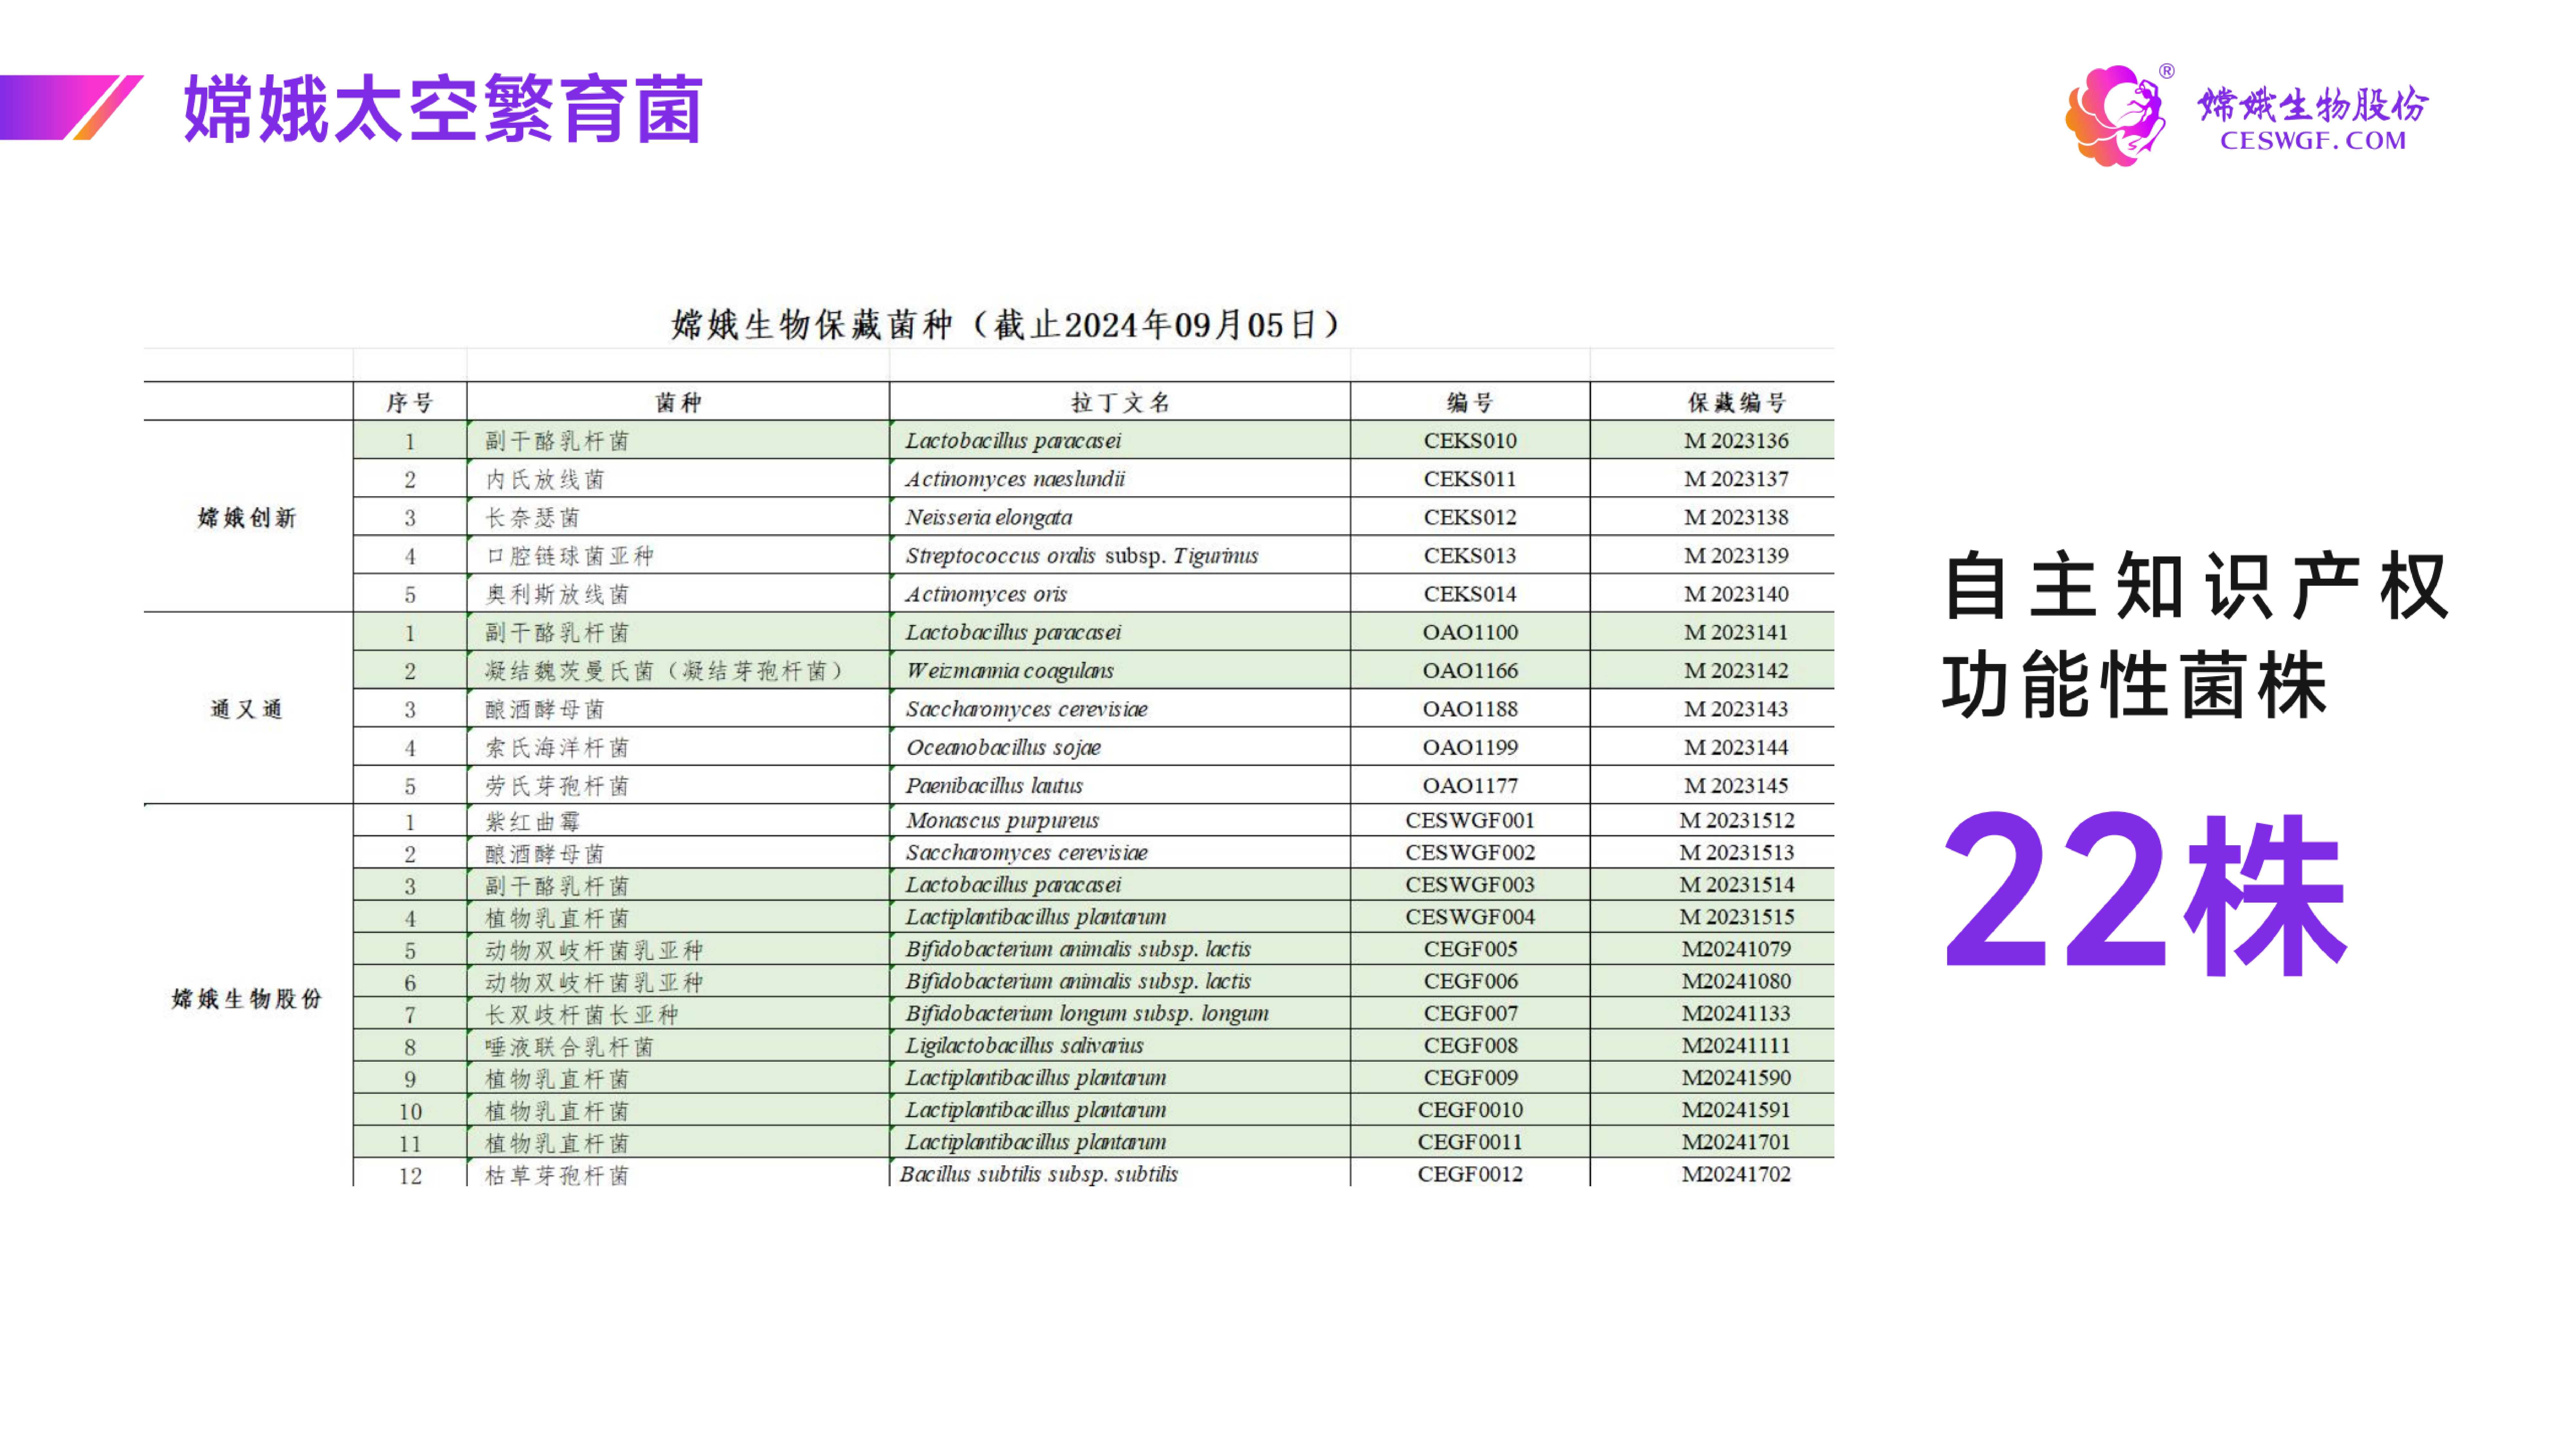Click code OAO1188
The height and width of the screenshot is (1449, 2576).
point(1470,709)
